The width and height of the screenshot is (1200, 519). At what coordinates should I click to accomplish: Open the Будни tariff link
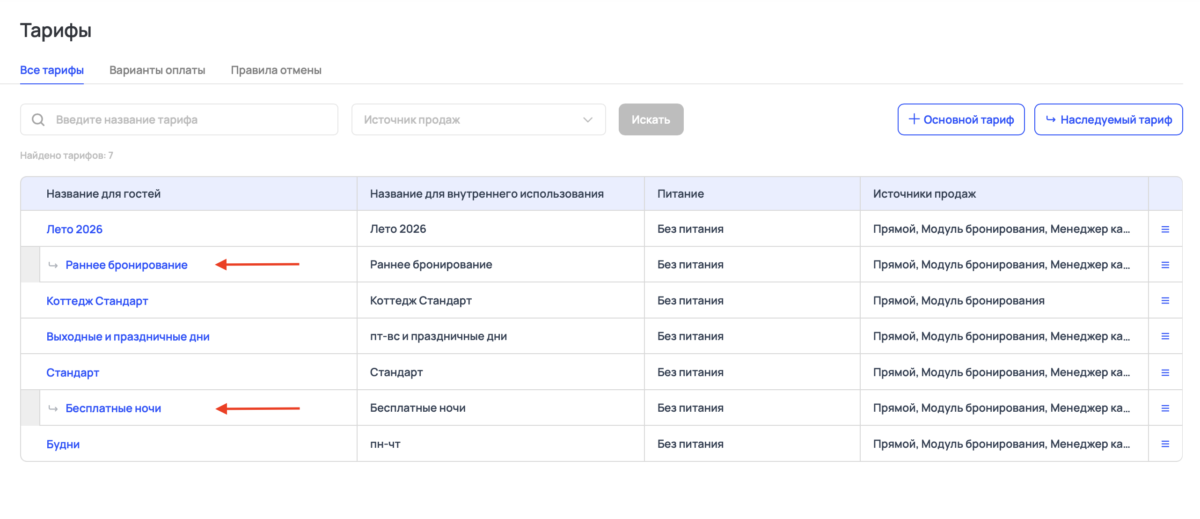pyautogui.click(x=63, y=444)
